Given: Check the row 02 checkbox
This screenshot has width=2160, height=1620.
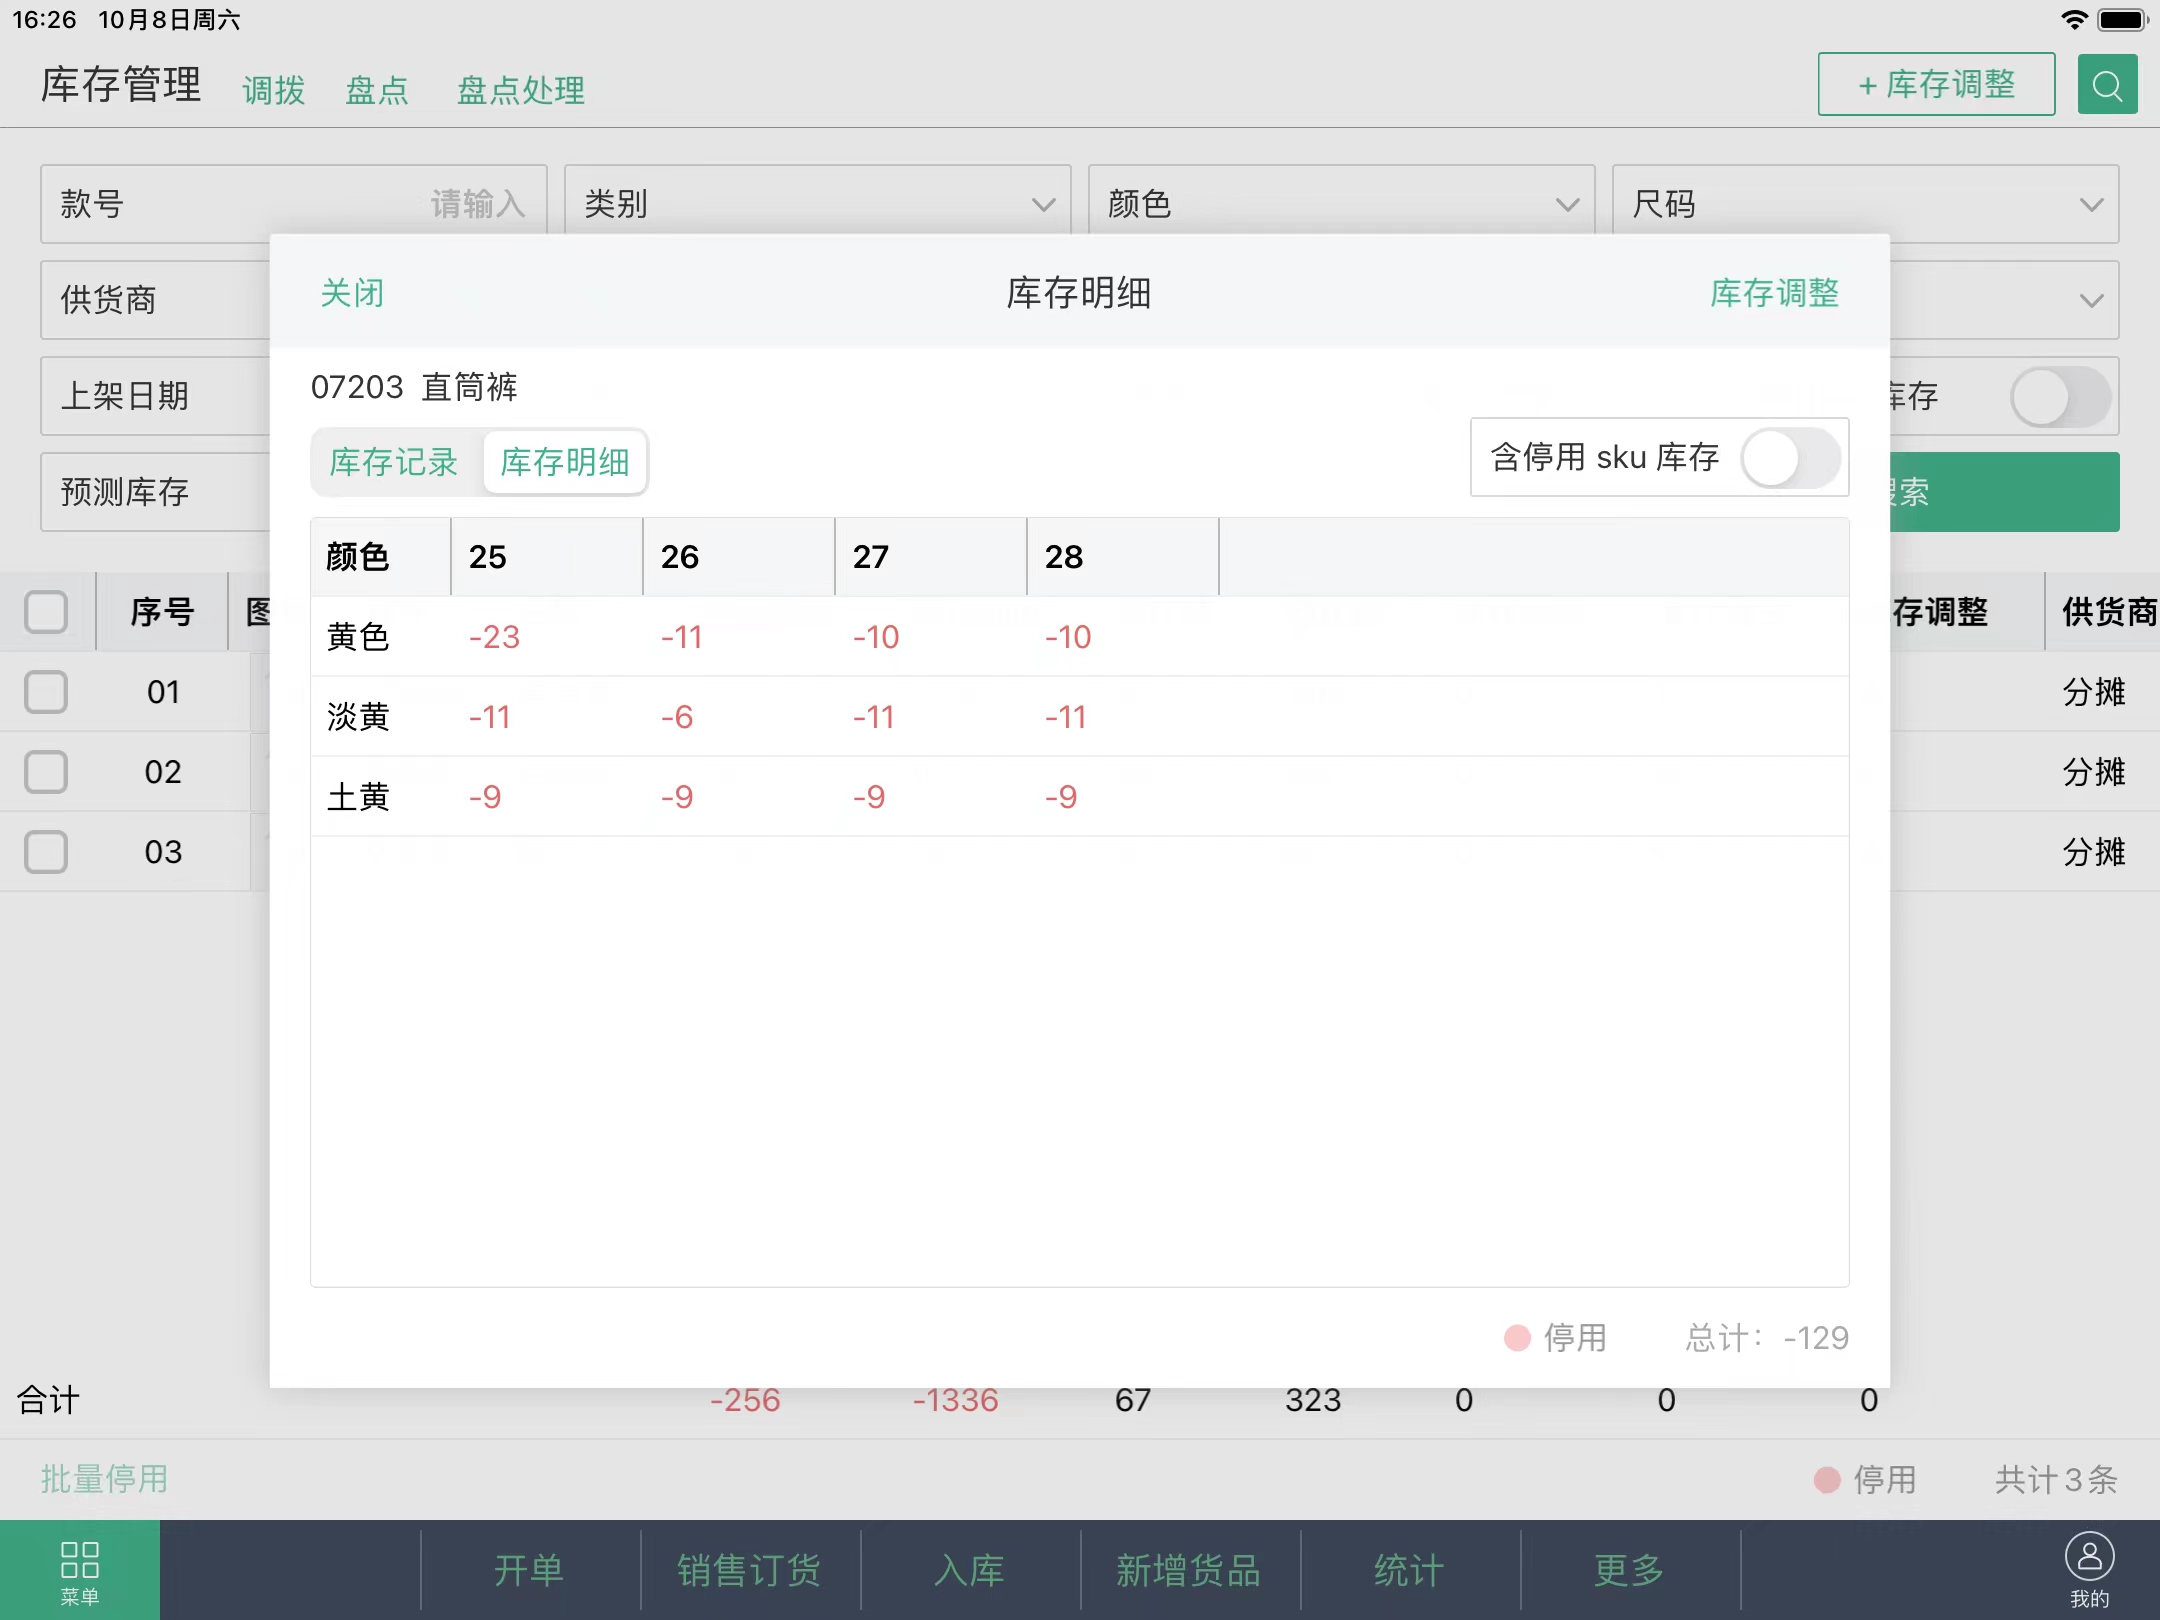Looking at the screenshot, I should click(46, 772).
